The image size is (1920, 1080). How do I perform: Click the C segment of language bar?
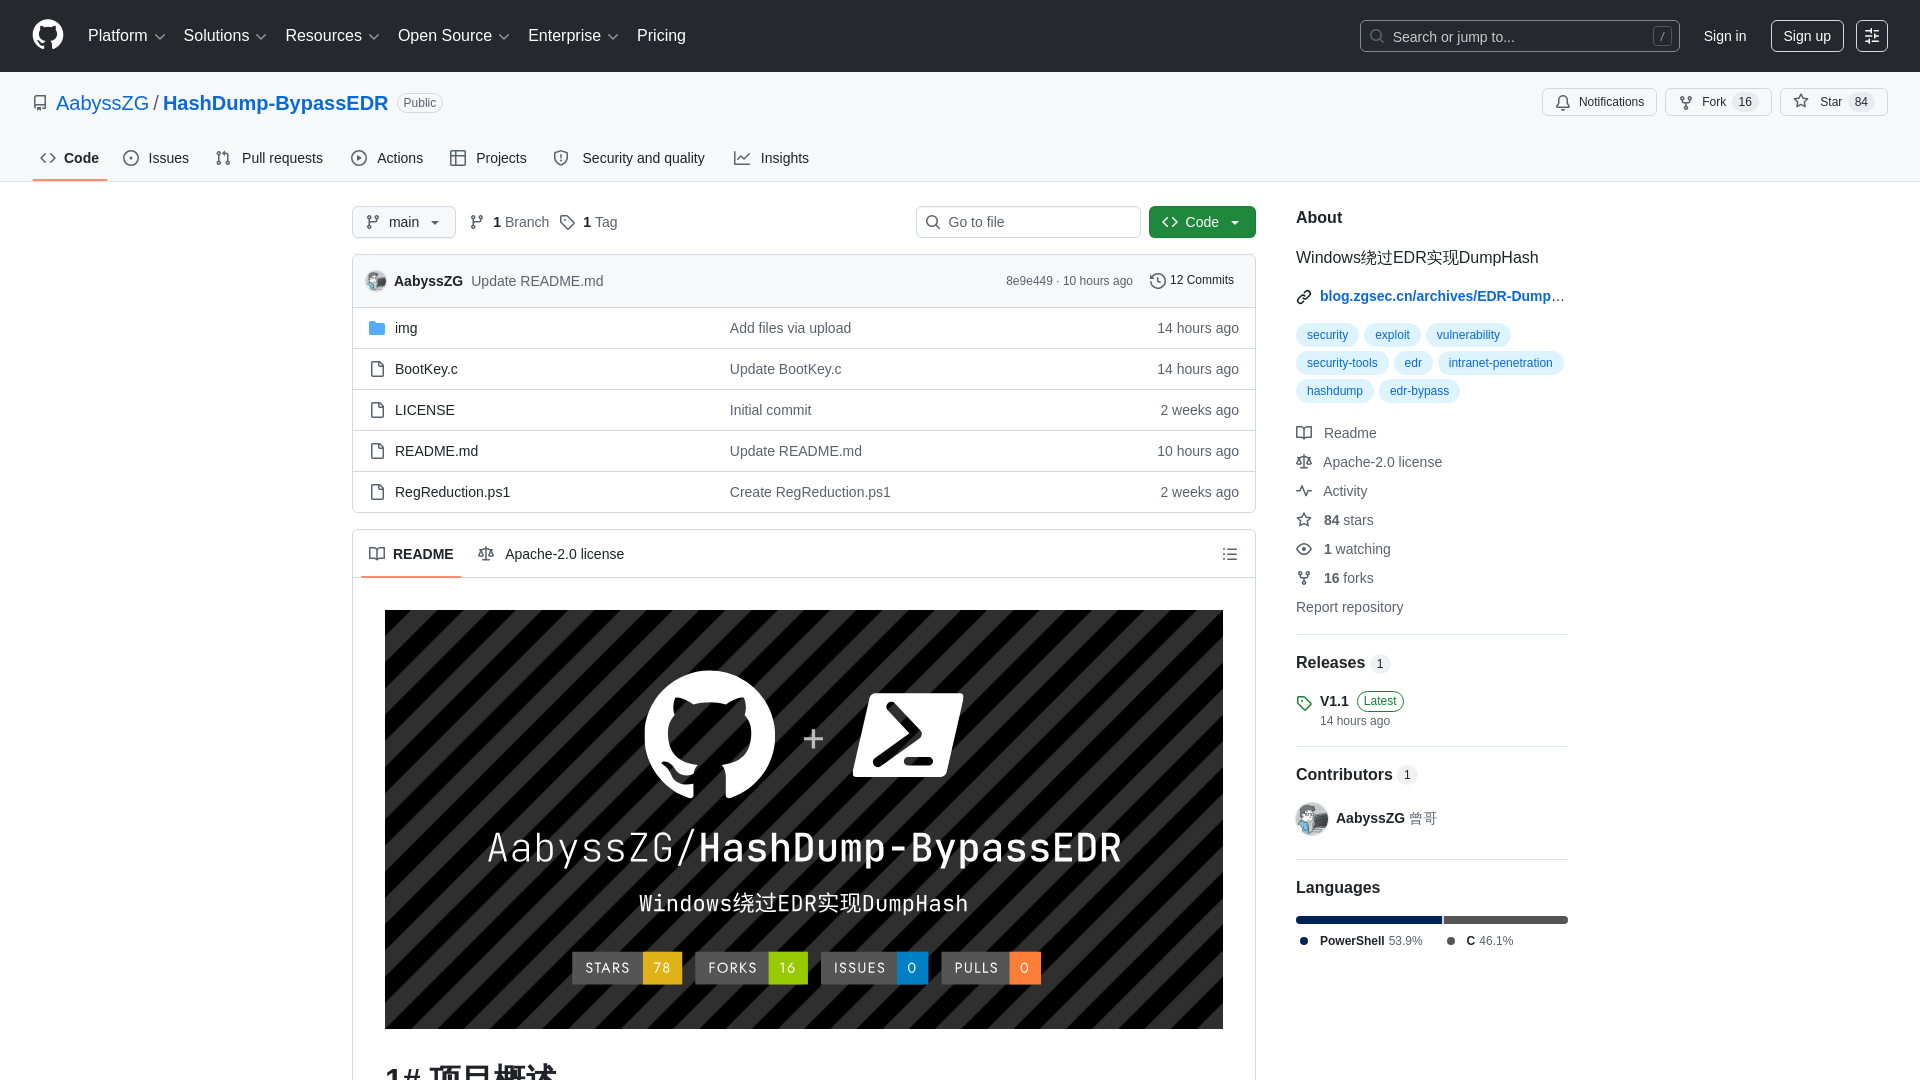click(1506, 920)
